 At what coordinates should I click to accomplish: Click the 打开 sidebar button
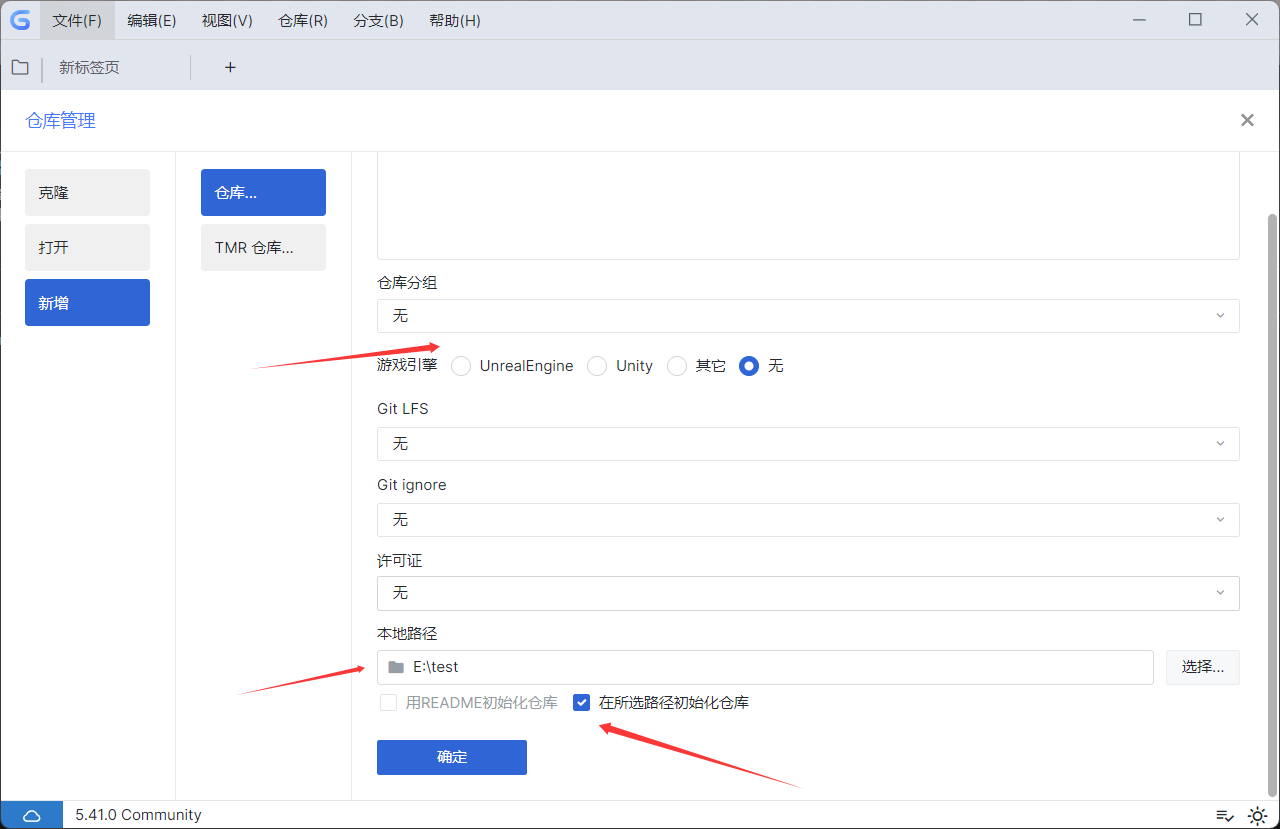coord(87,247)
